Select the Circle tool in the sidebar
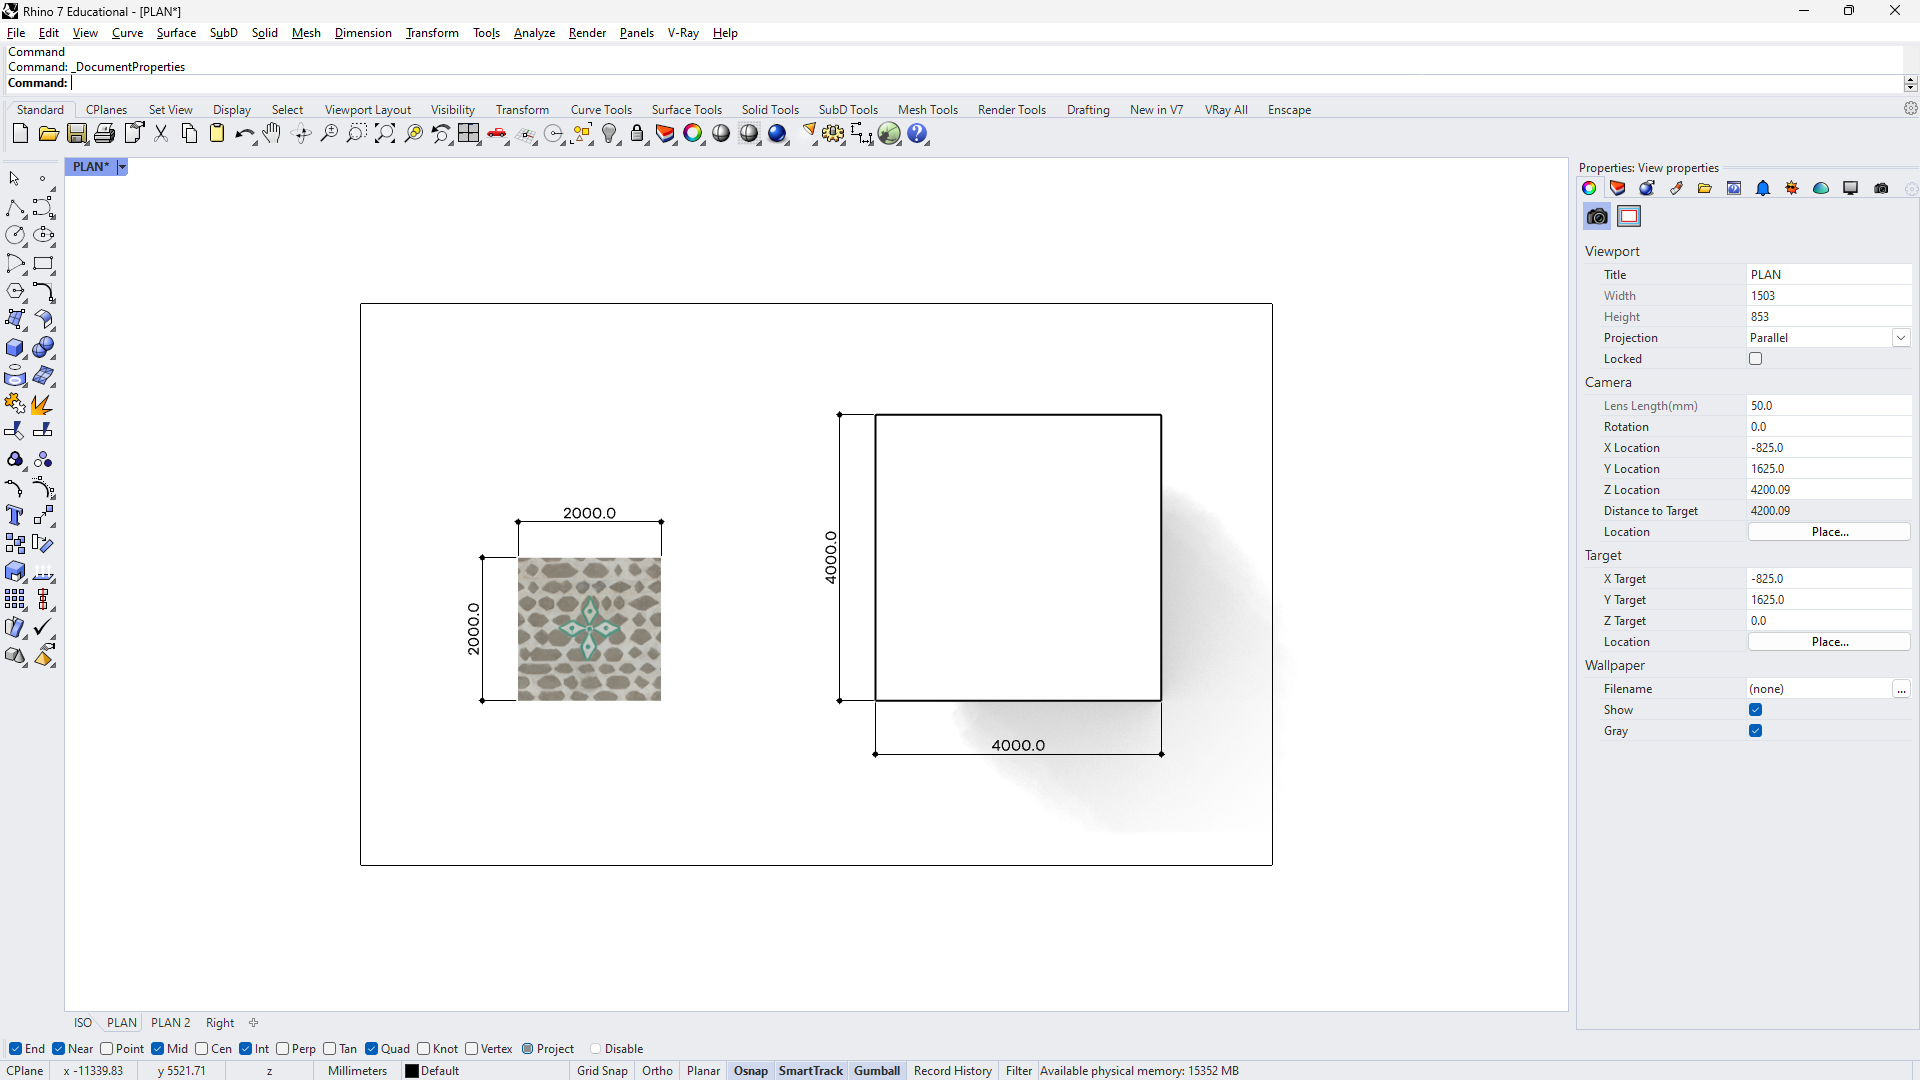This screenshot has width=1920, height=1080. click(15, 235)
